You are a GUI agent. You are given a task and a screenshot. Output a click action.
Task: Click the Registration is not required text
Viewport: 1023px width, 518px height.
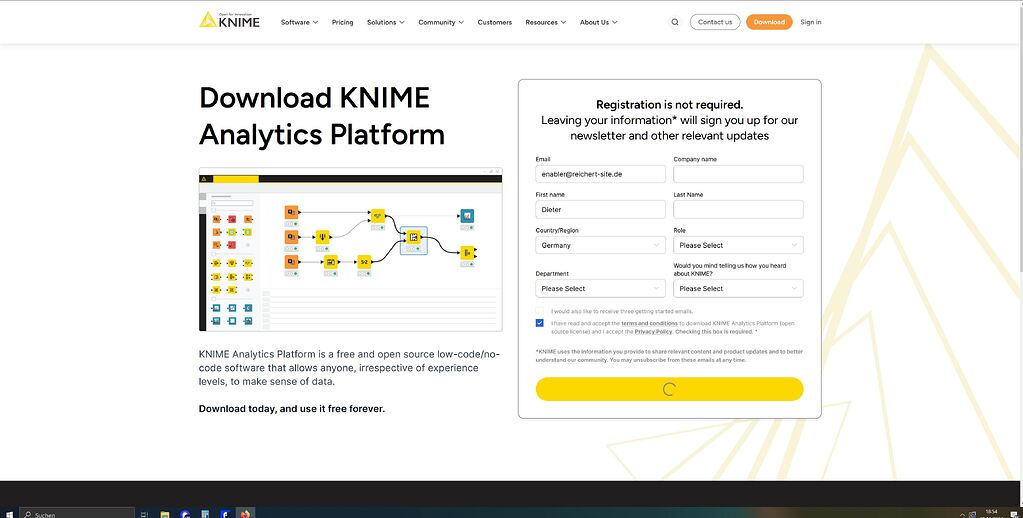pyautogui.click(x=669, y=104)
